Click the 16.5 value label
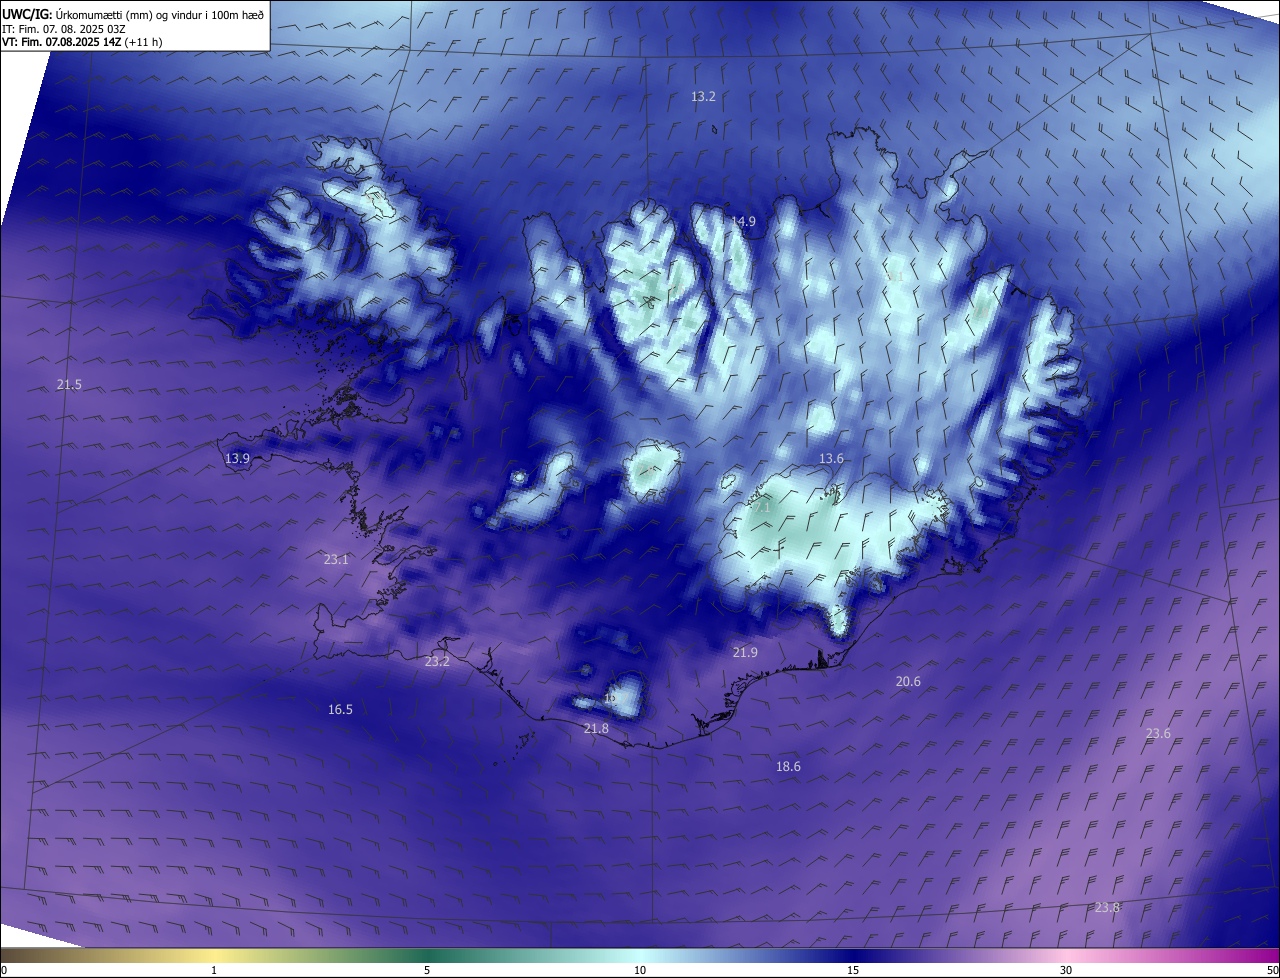Screen dimensions: 1280x978 [x=340, y=710]
